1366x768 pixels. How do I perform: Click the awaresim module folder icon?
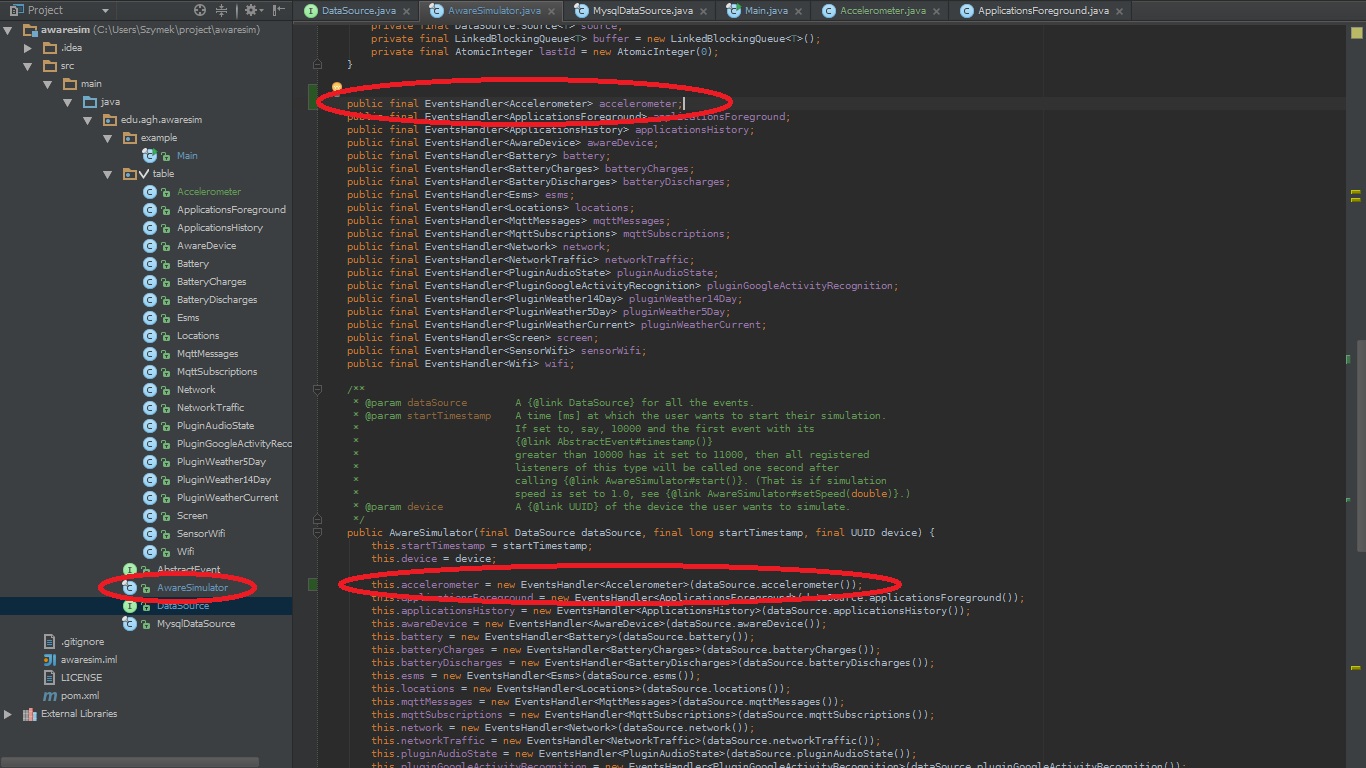[x=29, y=30]
